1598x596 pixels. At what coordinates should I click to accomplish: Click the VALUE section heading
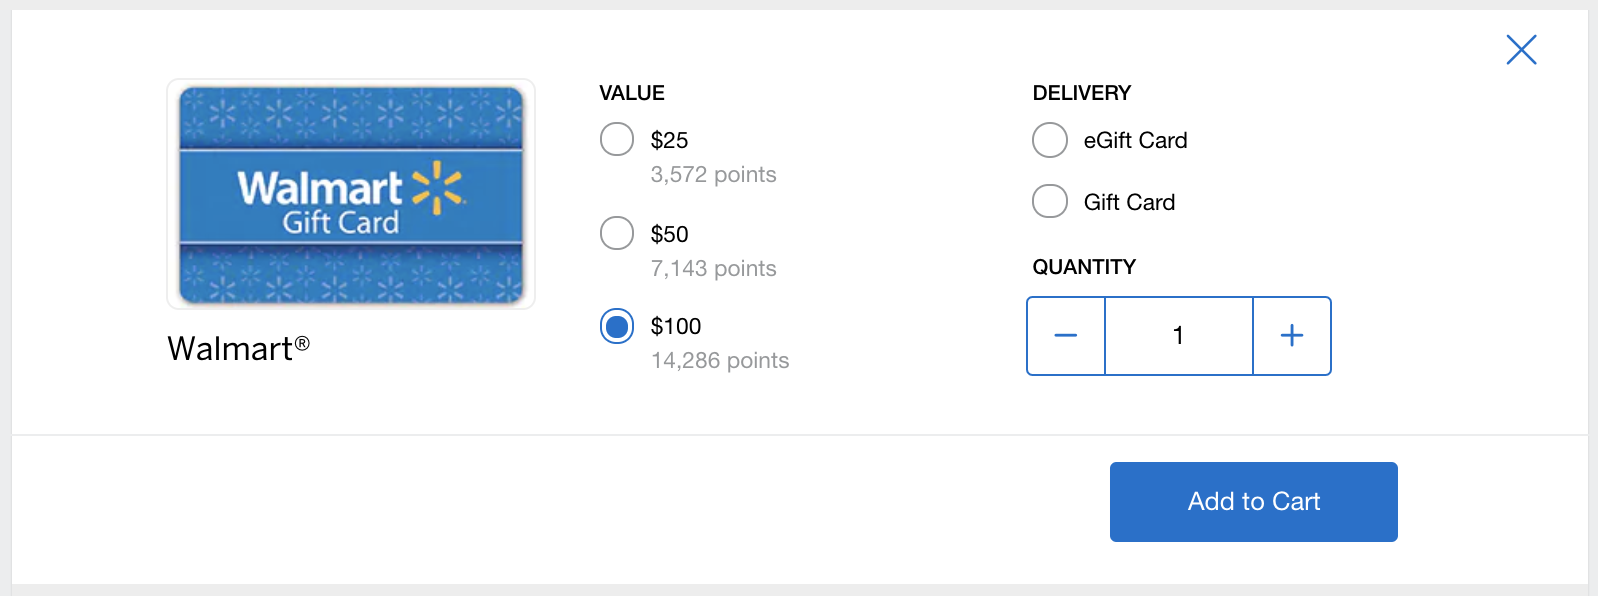pyautogui.click(x=631, y=92)
